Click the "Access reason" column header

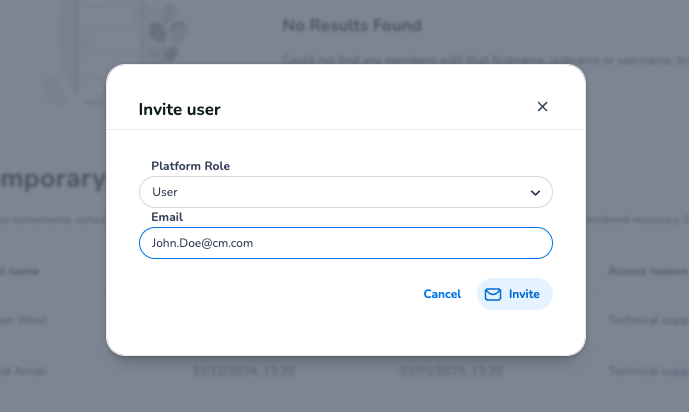[645, 271]
